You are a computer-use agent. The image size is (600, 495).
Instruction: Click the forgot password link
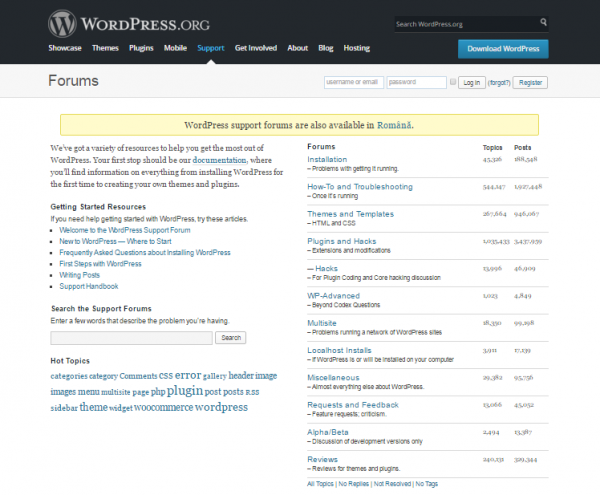click(x=499, y=83)
